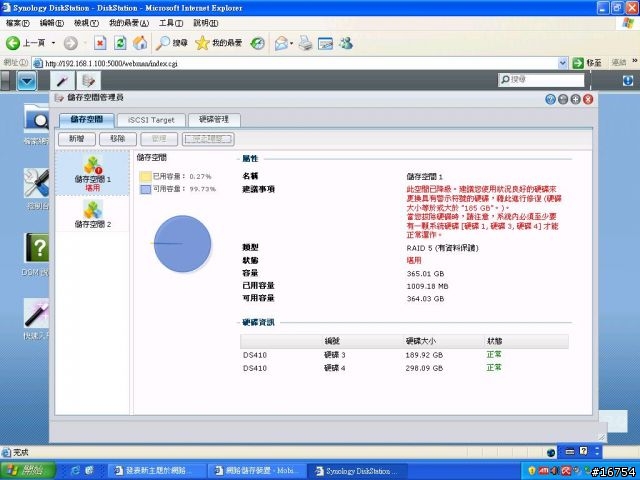Screen dimensions: 640x480
Task: Open the Control Panel tools desktop icon
Action: [36, 183]
